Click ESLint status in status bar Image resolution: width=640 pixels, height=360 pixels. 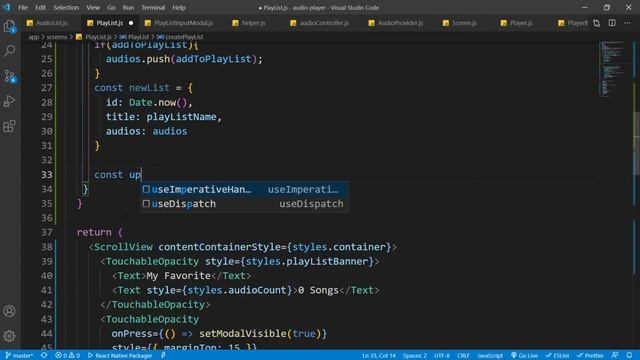pos(557,356)
